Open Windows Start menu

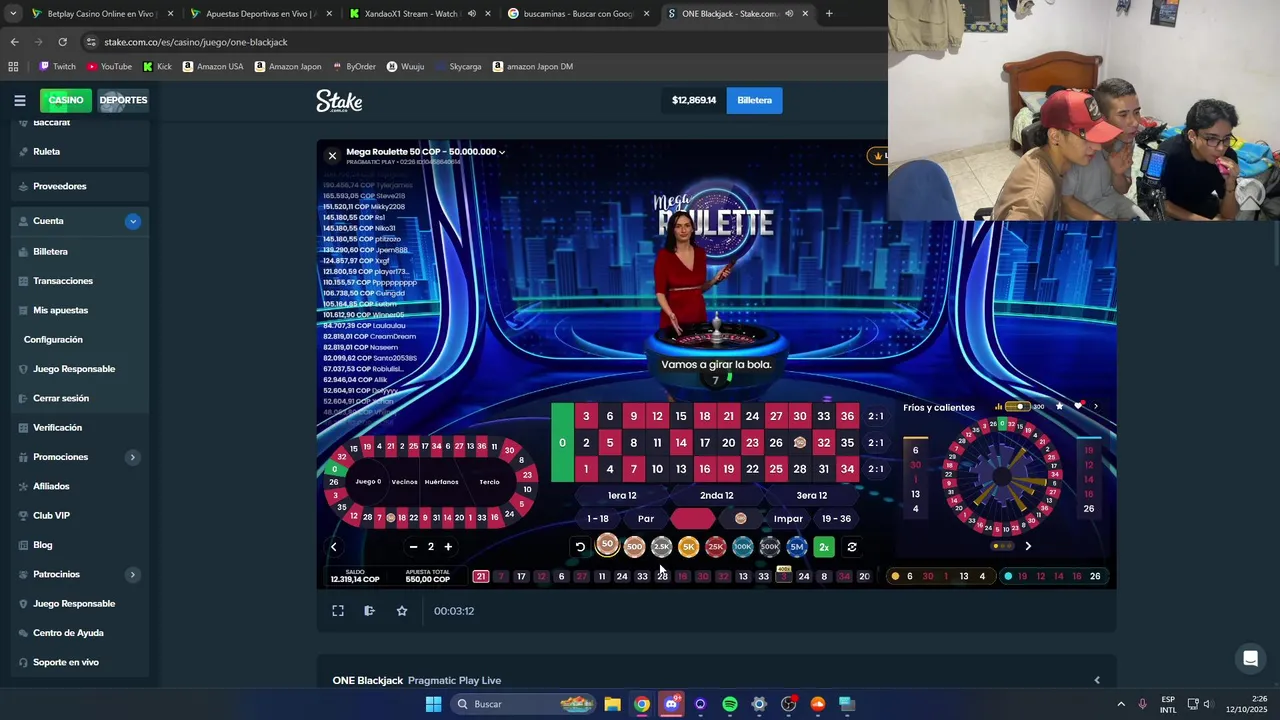pyautogui.click(x=433, y=704)
